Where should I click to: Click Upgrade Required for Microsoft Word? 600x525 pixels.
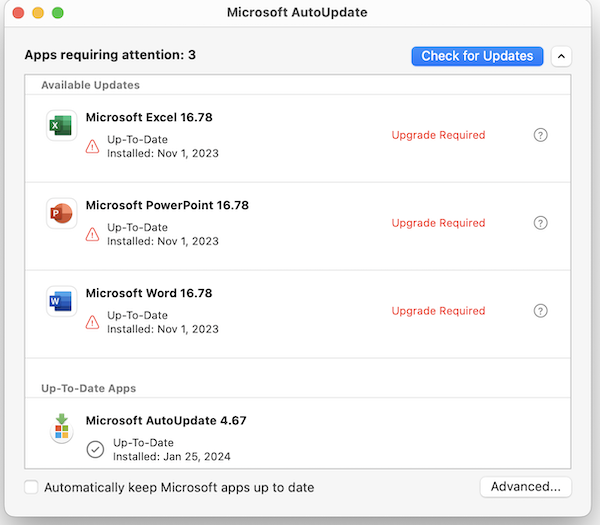[x=438, y=311]
